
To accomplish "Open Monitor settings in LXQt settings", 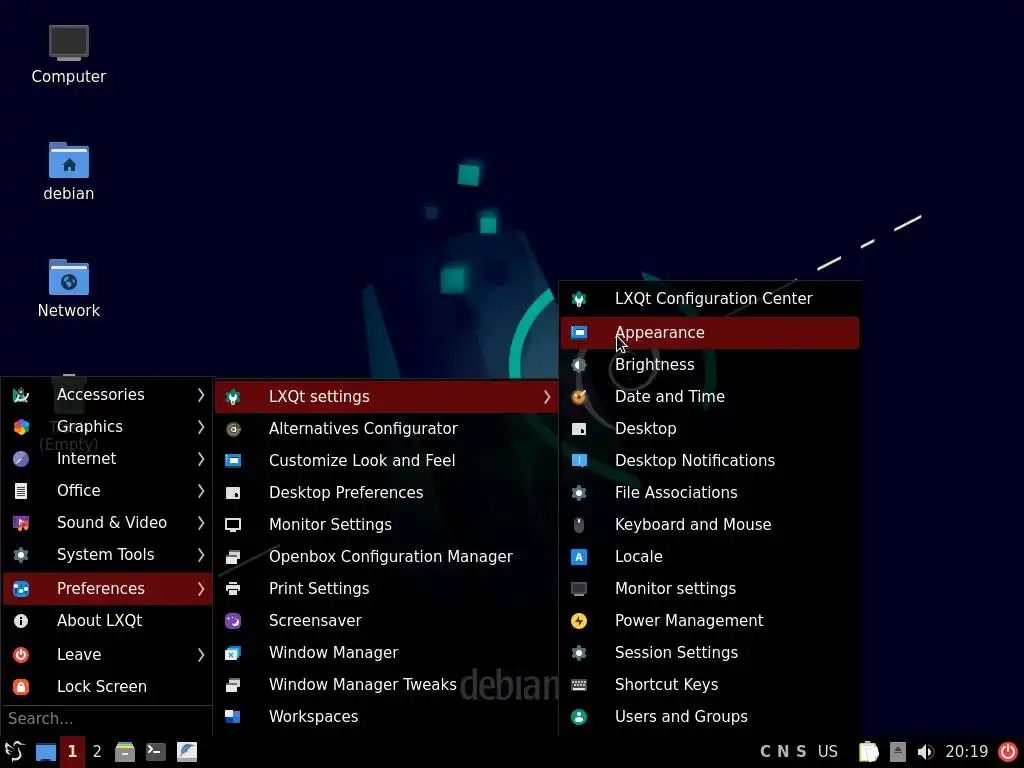I will 710,589.
